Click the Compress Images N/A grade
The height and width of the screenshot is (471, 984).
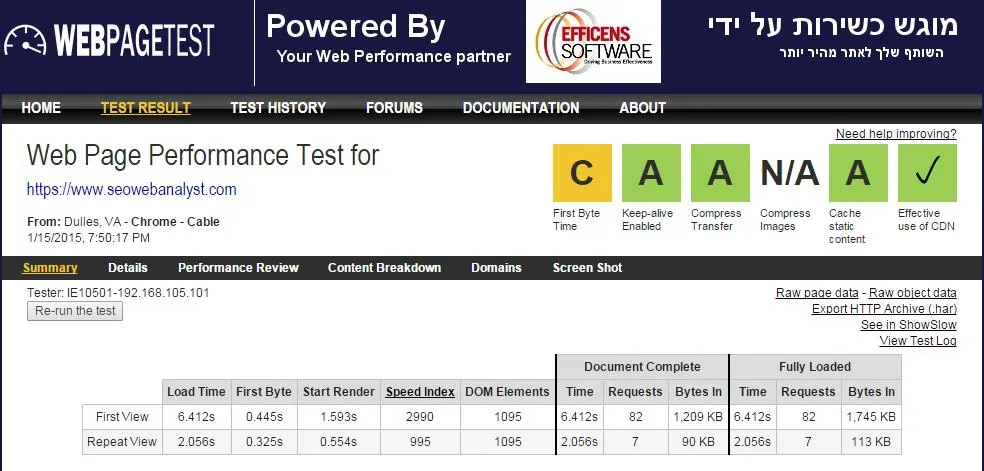click(x=789, y=173)
